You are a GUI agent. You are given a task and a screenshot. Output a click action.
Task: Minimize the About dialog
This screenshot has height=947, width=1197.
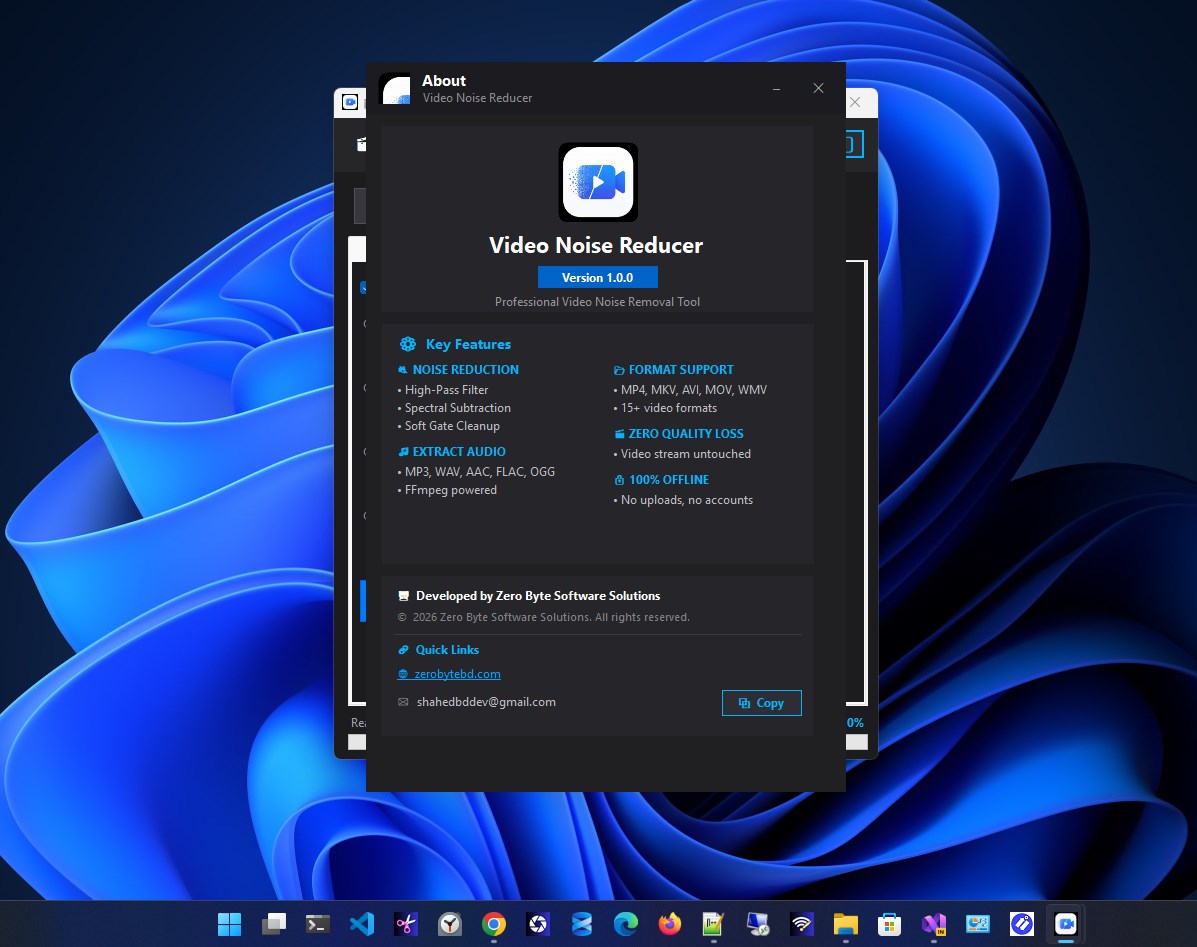pyautogui.click(x=776, y=89)
